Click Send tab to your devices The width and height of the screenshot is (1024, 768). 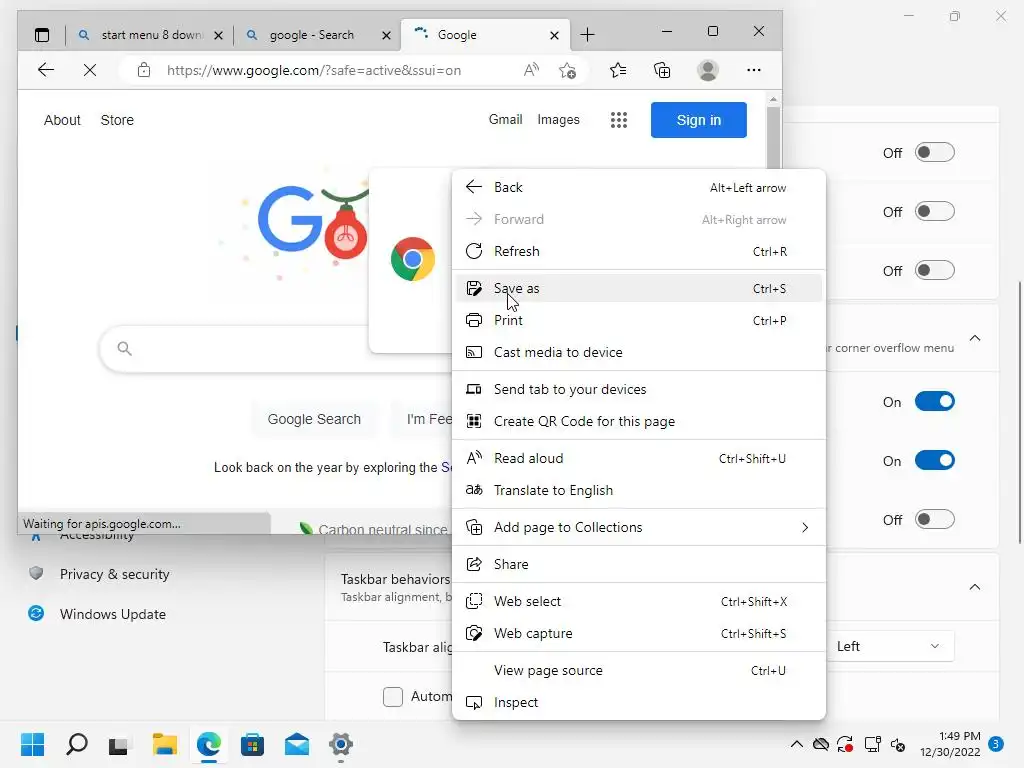[639, 390]
